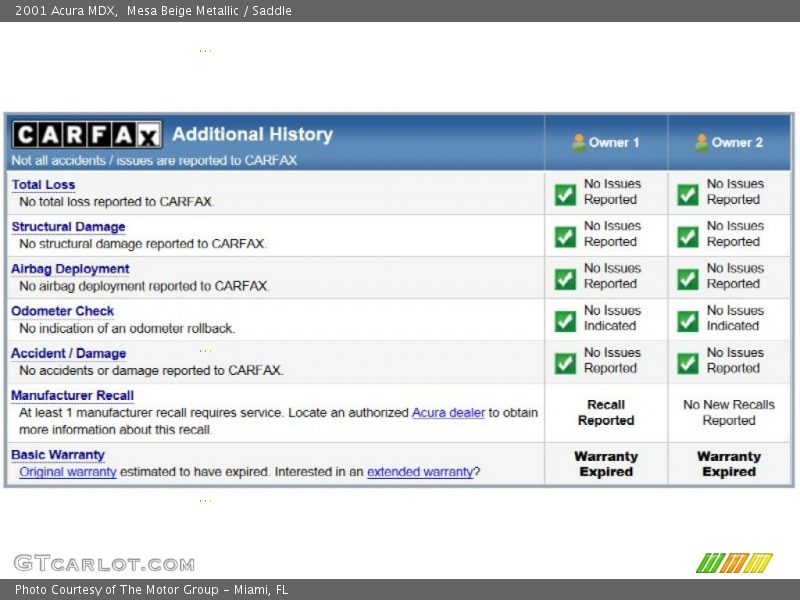Follow the Acura dealer link
This screenshot has height=600, width=800.
448,413
